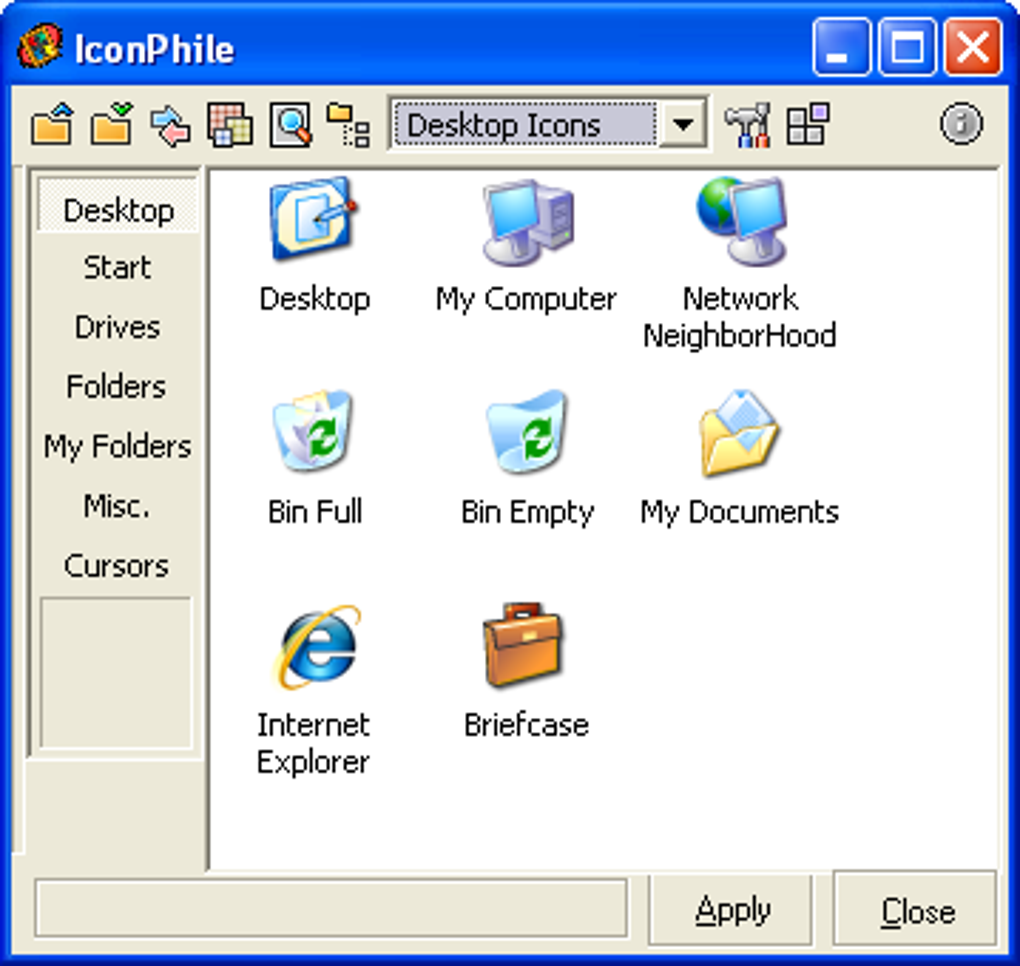Open the Desktop Icons dropdown arrow

pos(683,124)
